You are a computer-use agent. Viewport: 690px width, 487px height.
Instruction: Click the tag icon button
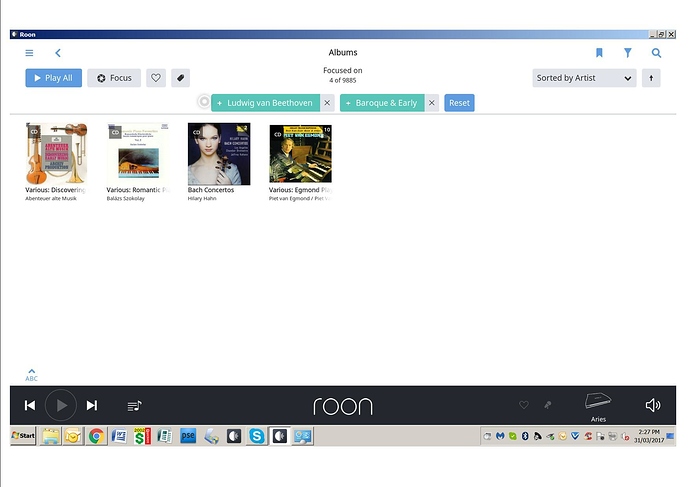180,78
